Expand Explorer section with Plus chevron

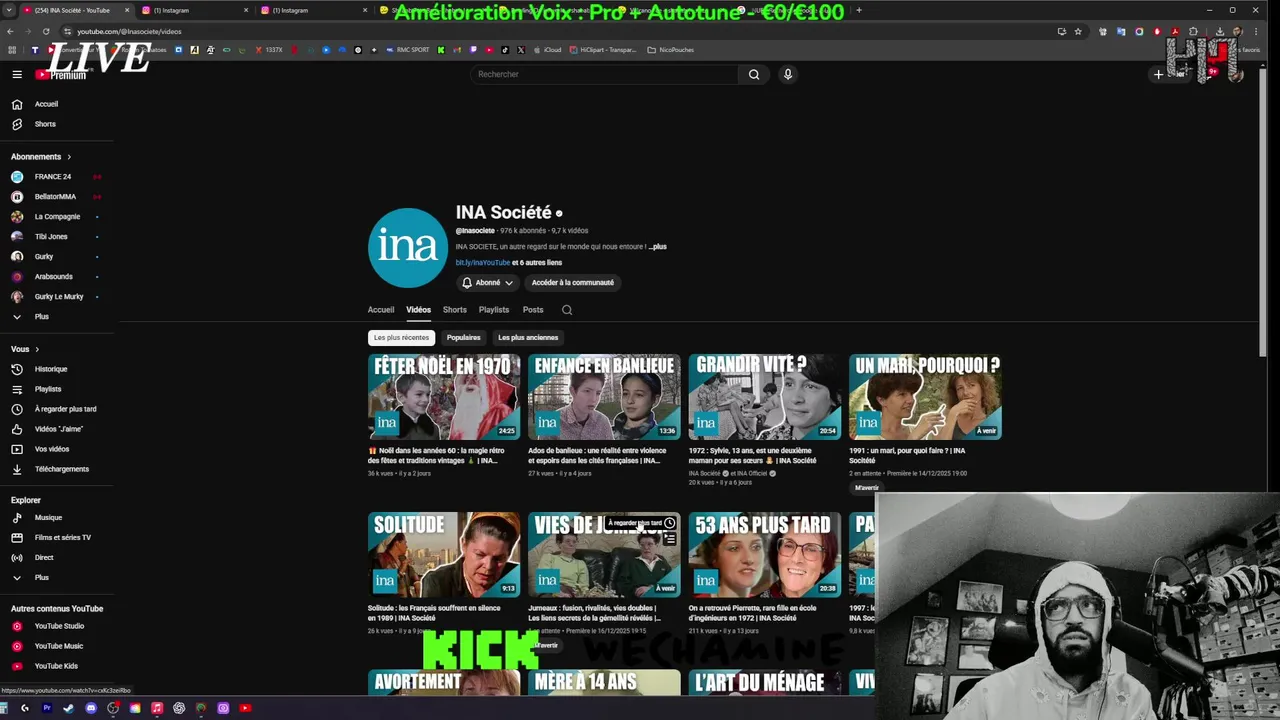point(17,578)
